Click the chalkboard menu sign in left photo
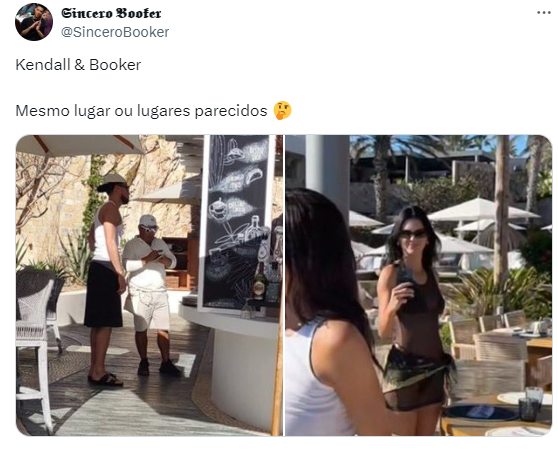The image size is (558, 449). [x=237, y=221]
